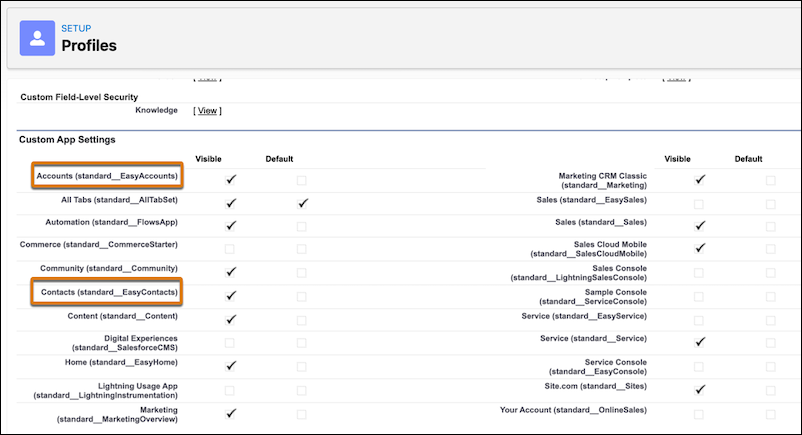Check Default for Content app

click(x=302, y=320)
